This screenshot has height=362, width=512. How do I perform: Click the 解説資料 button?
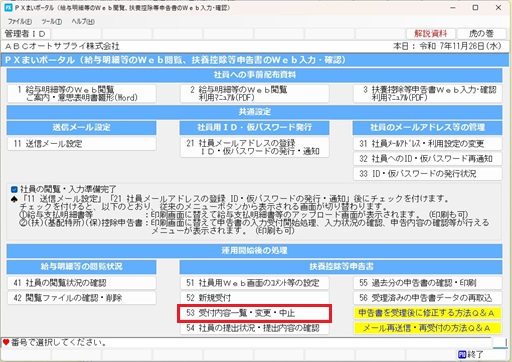[x=430, y=34]
